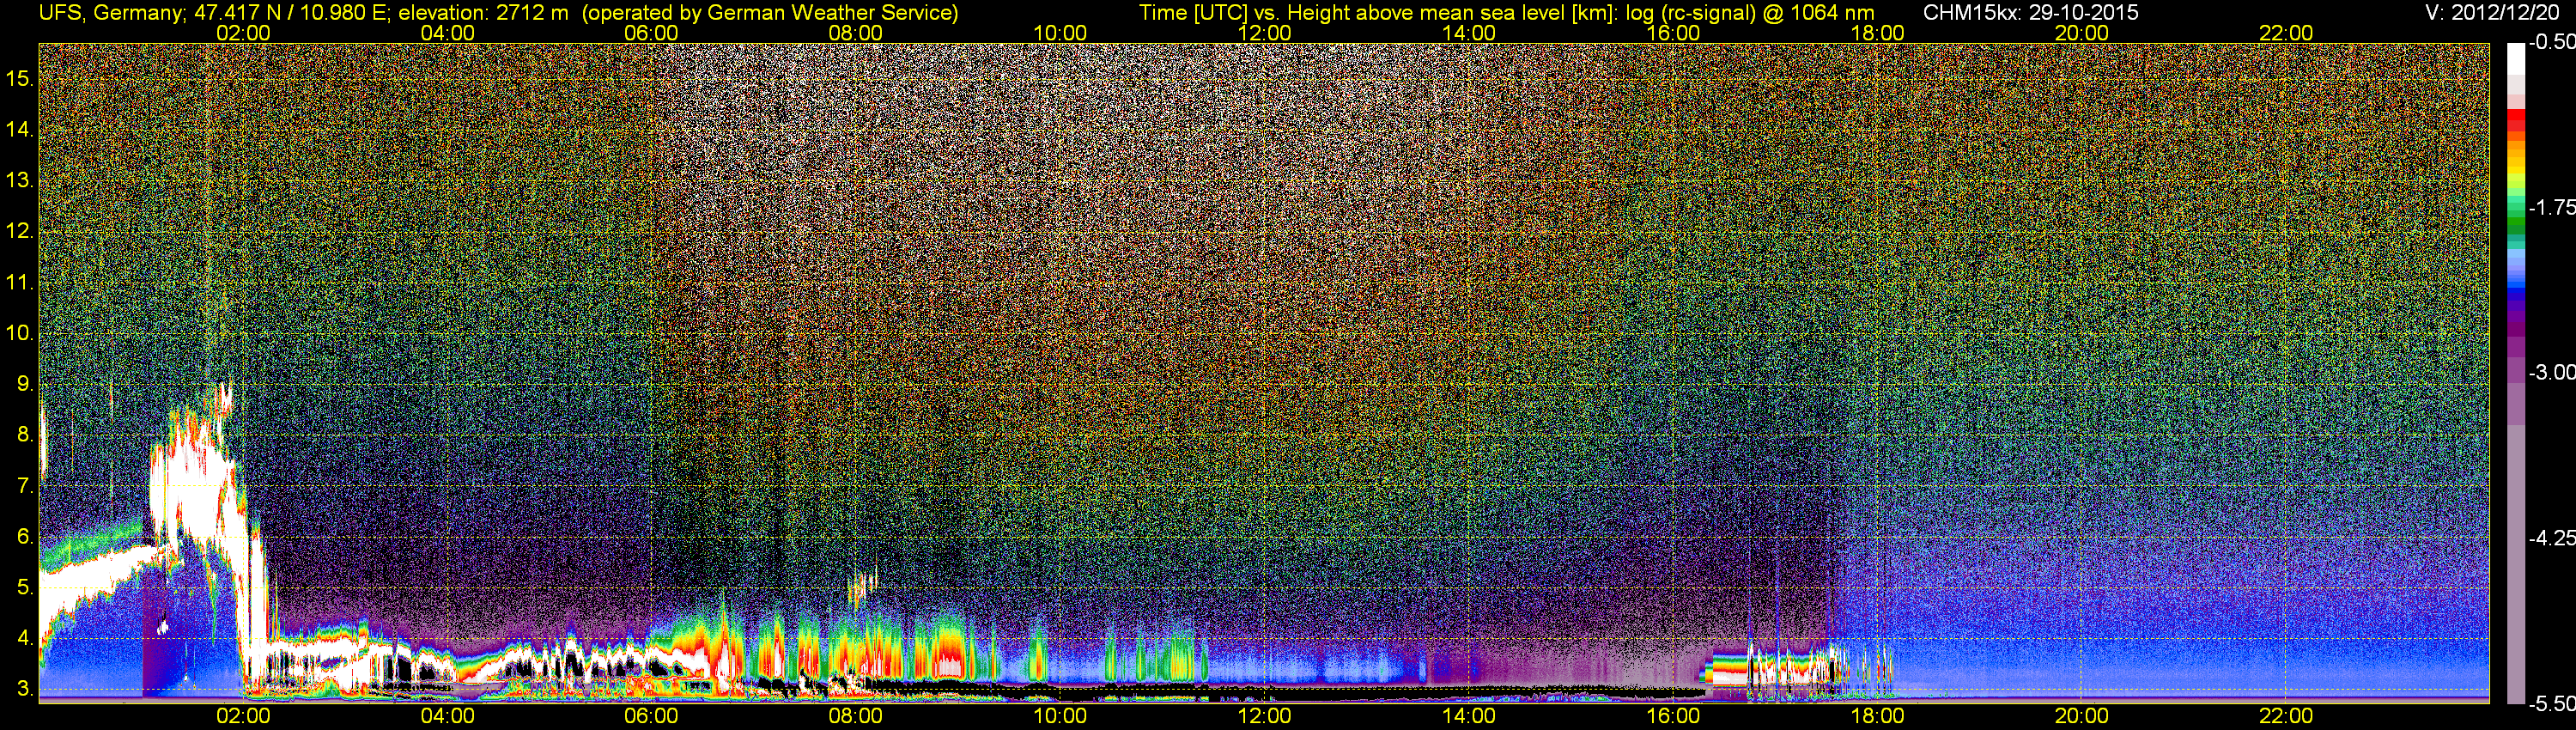Image resolution: width=2576 pixels, height=730 pixels.
Task: Click the -5.50 value on the color scale
Action: click(x=2551, y=703)
